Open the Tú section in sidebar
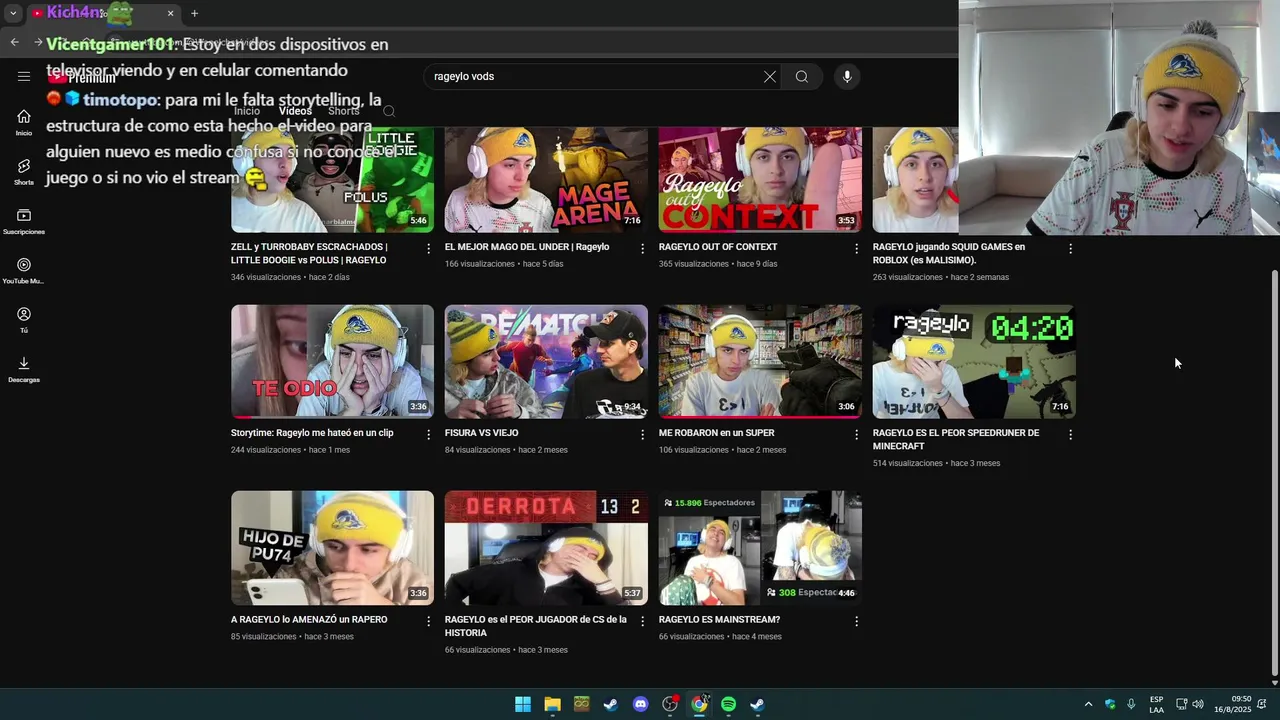The image size is (1280, 720). (x=24, y=320)
